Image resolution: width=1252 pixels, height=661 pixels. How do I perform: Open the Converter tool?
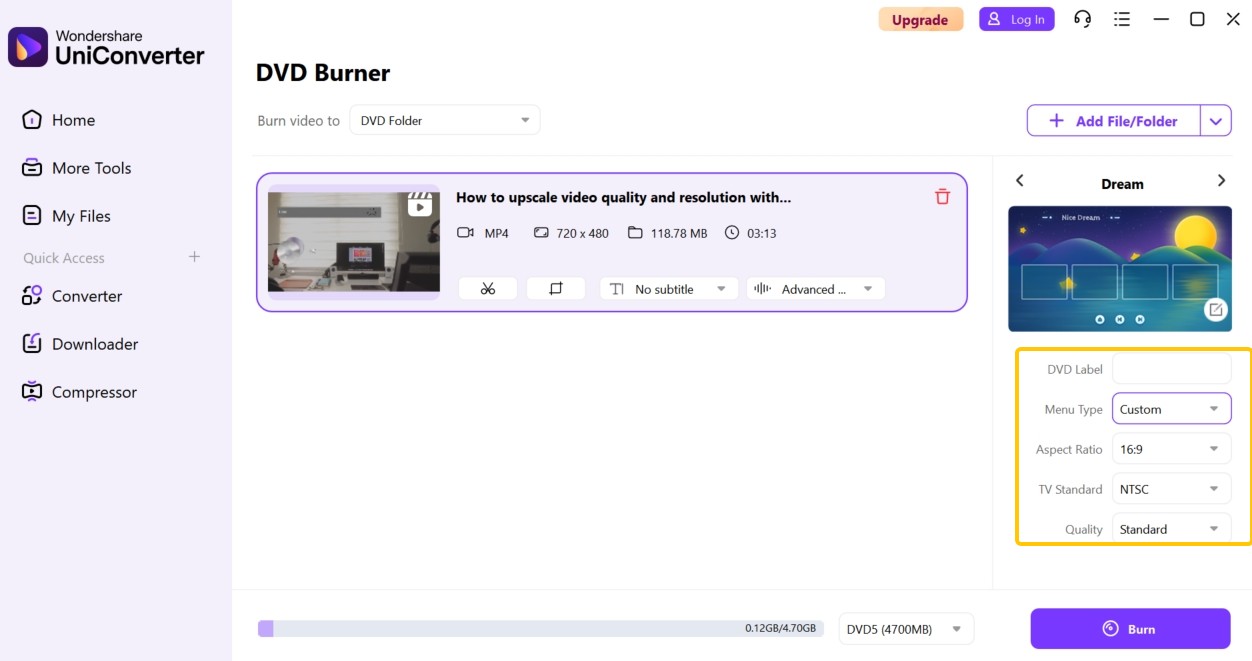tap(87, 296)
